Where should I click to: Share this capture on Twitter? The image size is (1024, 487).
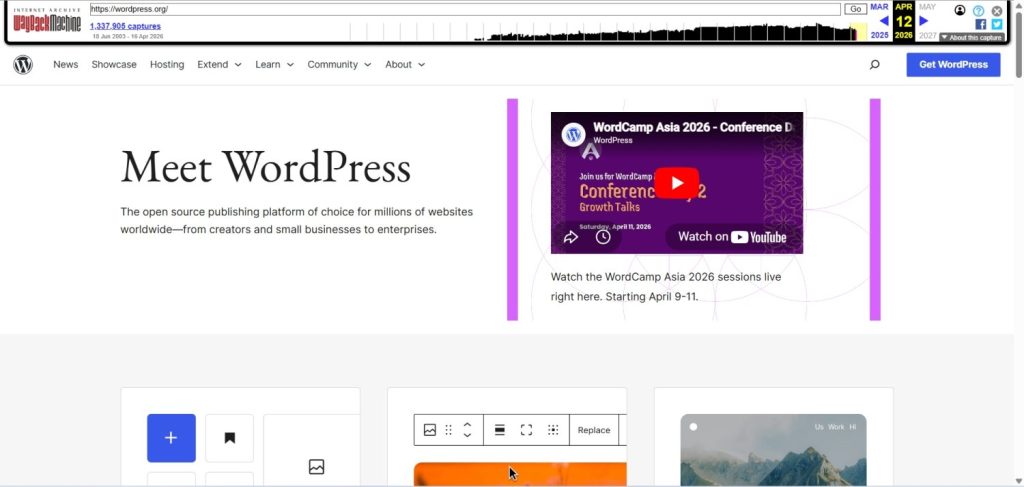[x=997, y=24]
